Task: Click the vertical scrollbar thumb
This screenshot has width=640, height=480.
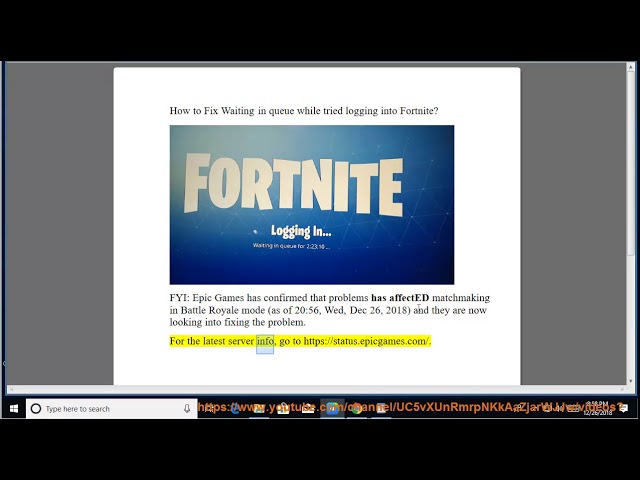Action: point(631,163)
